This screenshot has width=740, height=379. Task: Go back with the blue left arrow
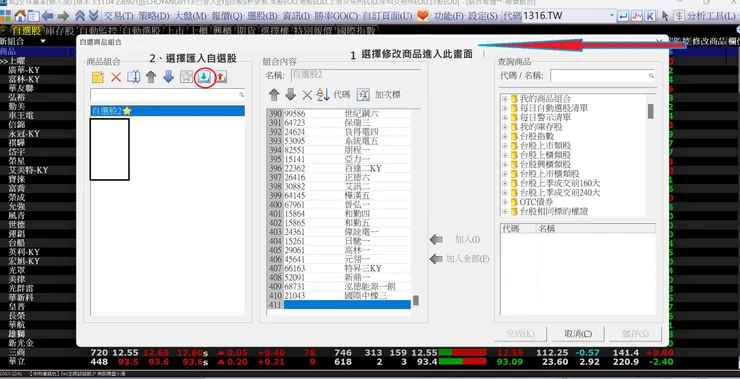(48, 16)
